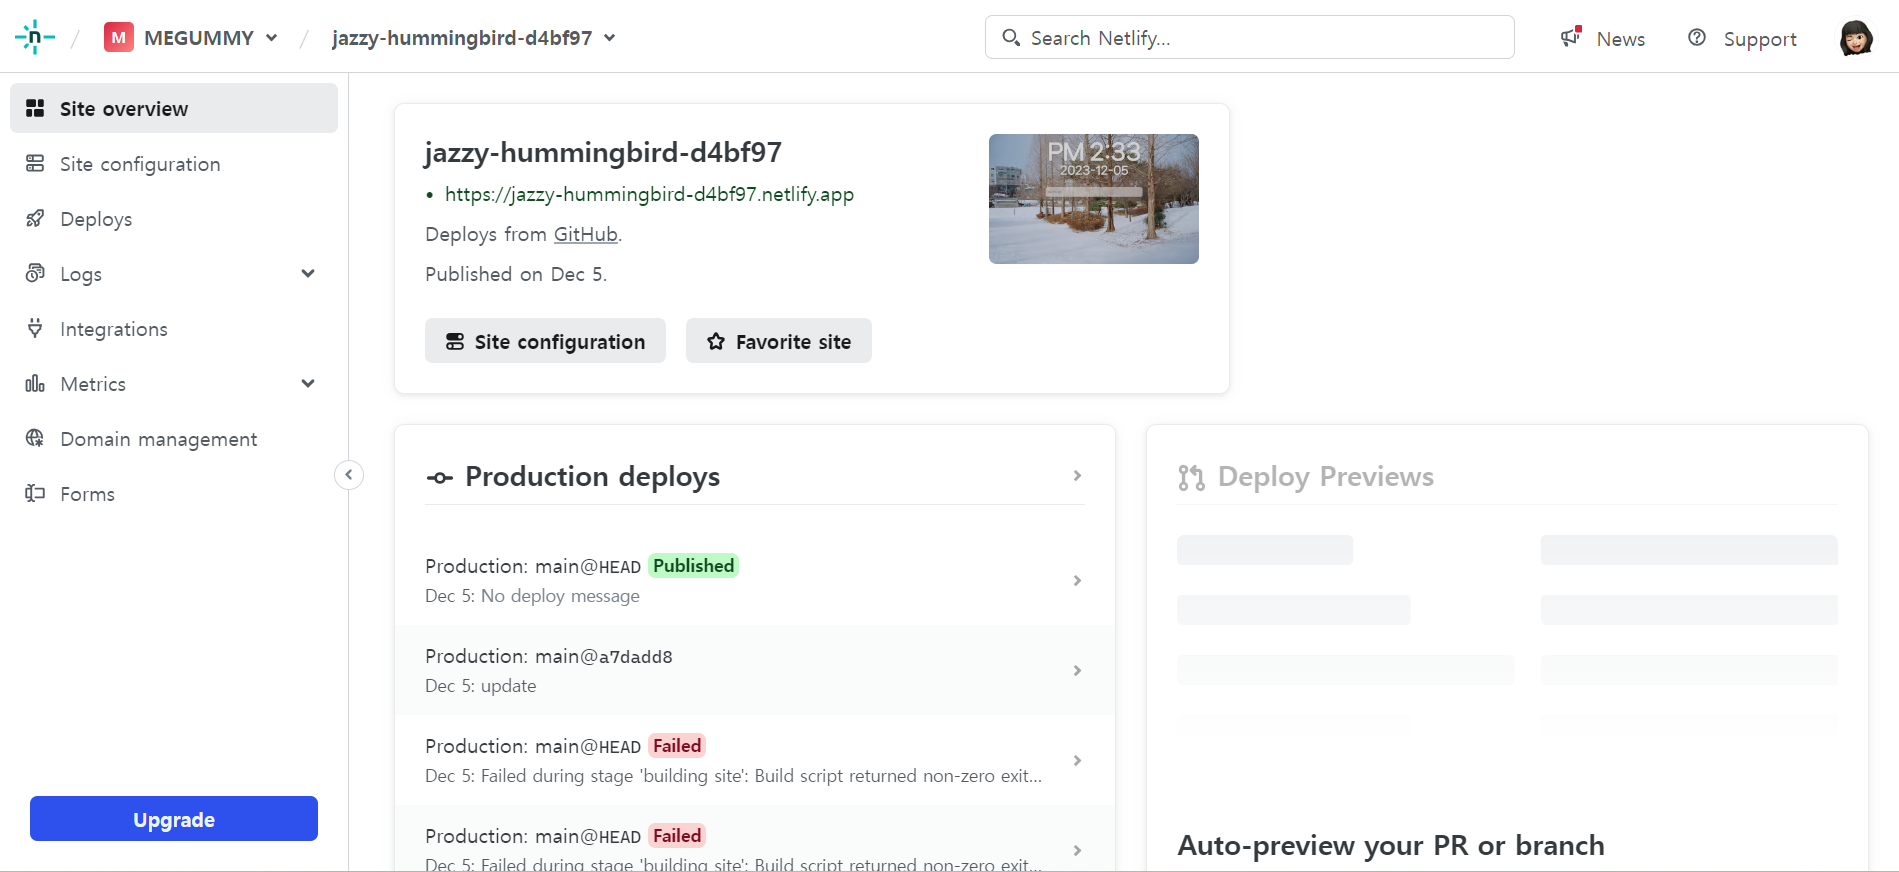Image resolution: width=1899 pixels, height=872 pixels.
Task: Click the Deploy Previews pull request icon
Action: [1191, 478]
